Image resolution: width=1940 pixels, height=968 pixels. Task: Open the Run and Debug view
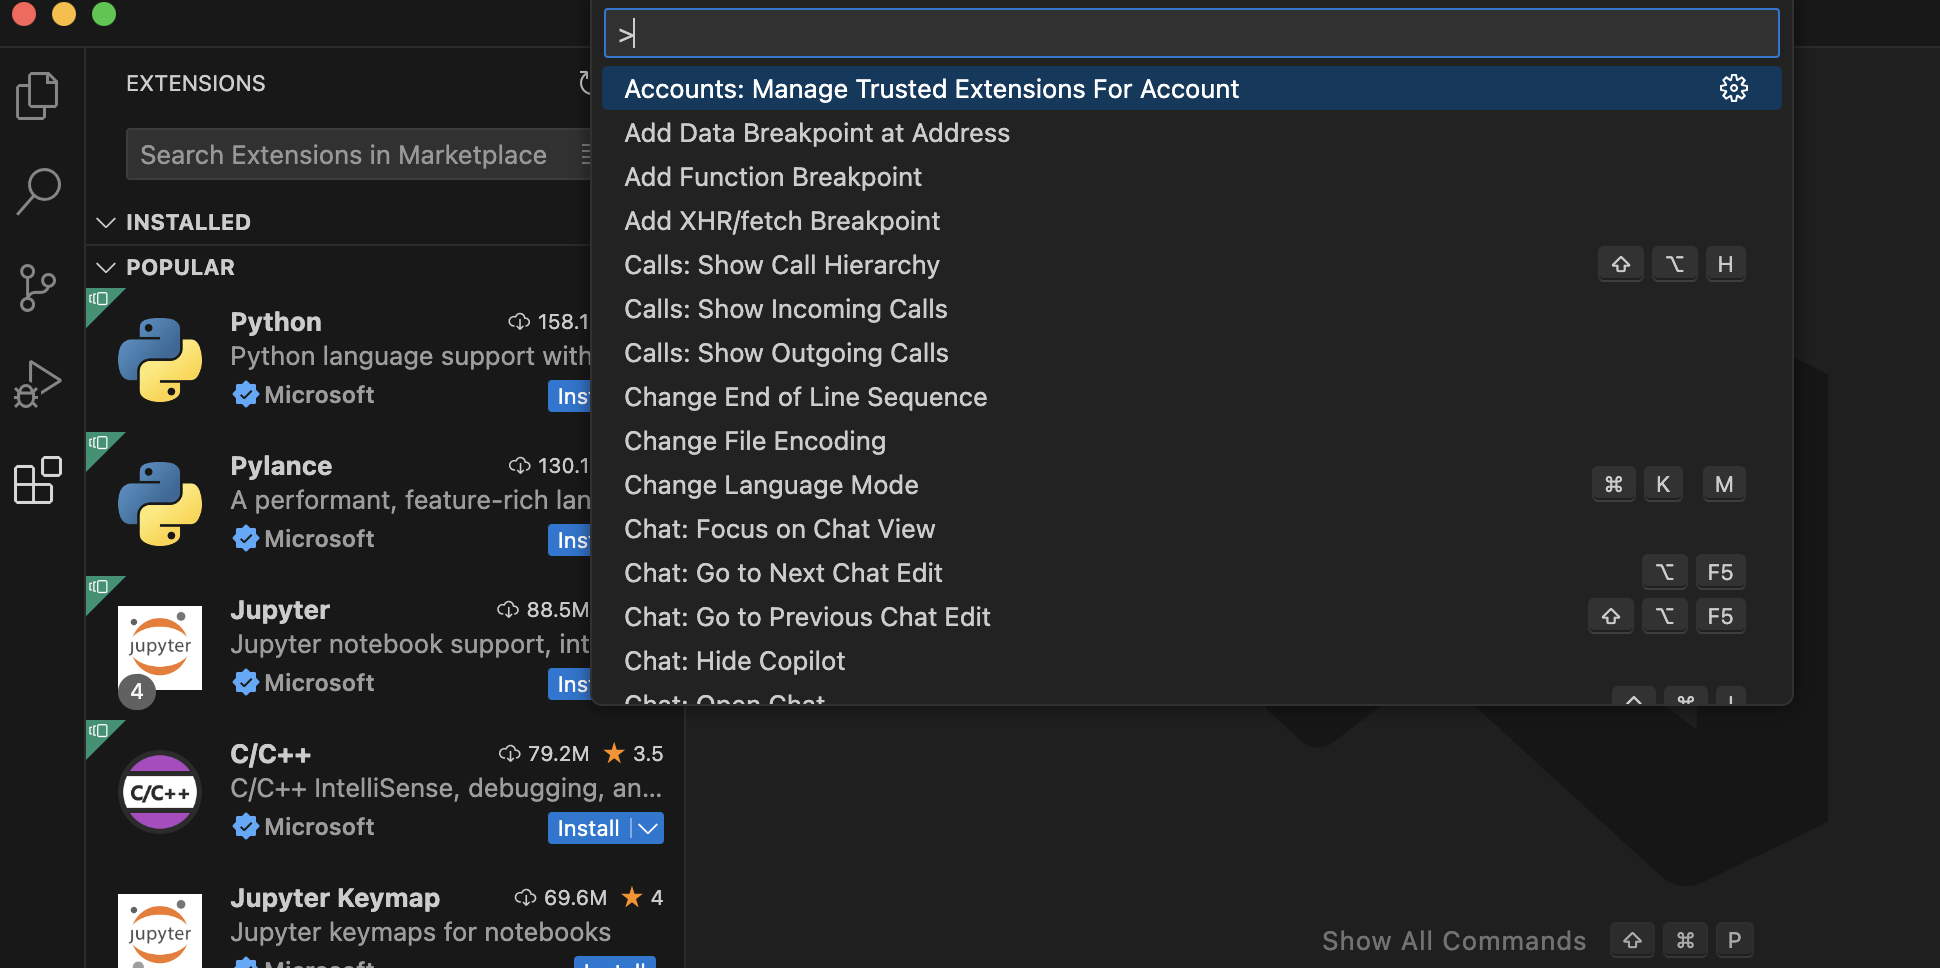[38, 384]
